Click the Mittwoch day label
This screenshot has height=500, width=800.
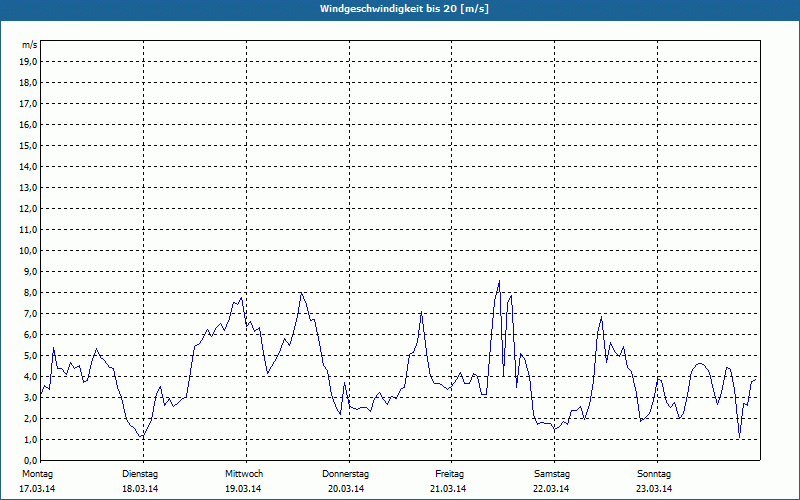(x=244, y=473)
